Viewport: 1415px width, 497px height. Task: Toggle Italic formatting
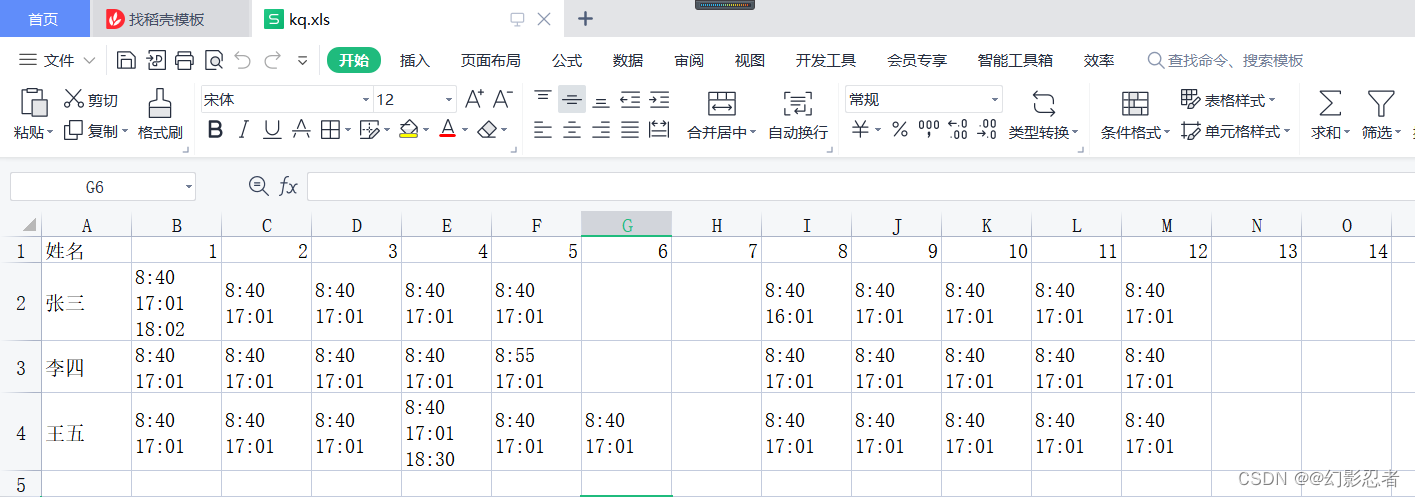(243, 130)
